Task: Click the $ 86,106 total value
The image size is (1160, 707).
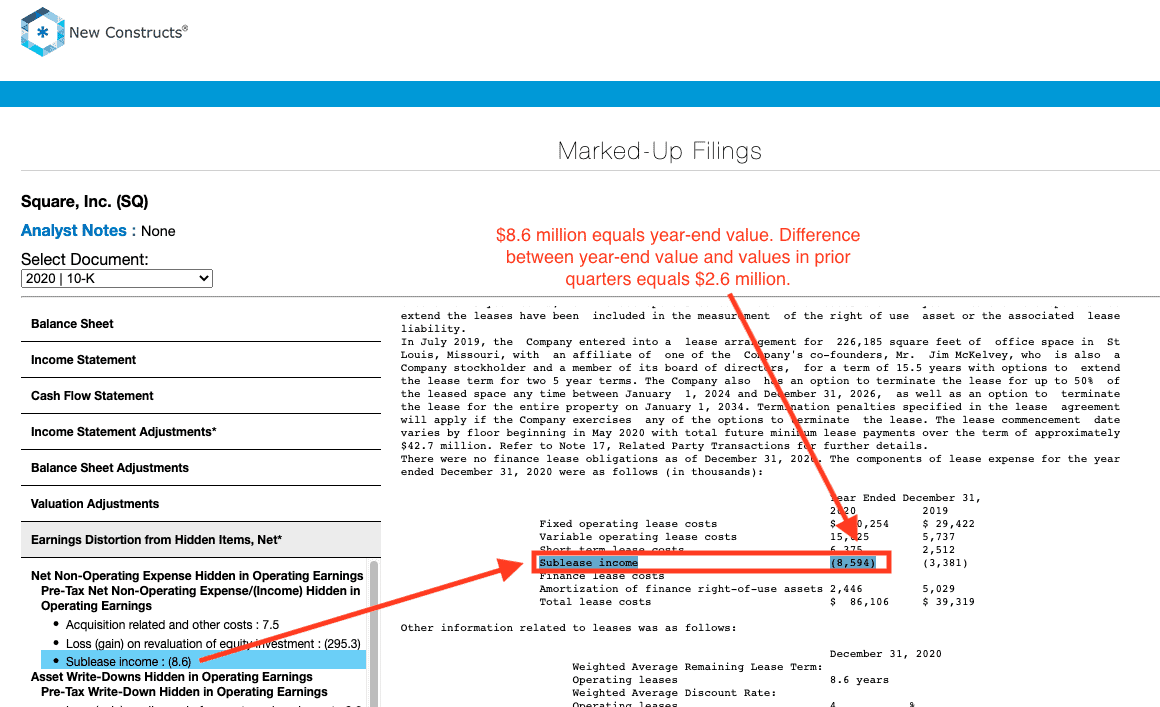Action: 860,602
